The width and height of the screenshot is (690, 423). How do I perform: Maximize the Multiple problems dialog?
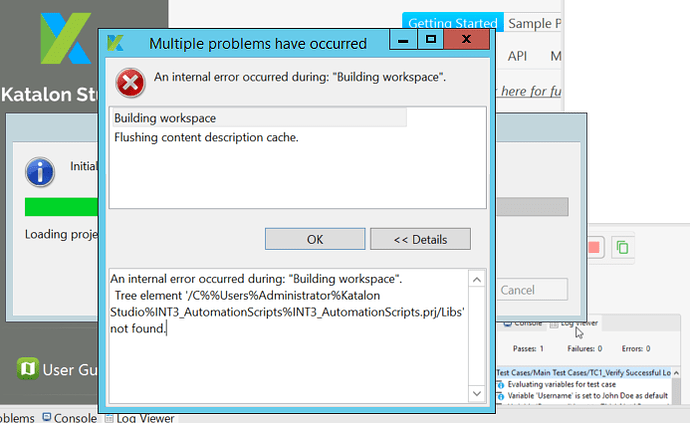430,40
